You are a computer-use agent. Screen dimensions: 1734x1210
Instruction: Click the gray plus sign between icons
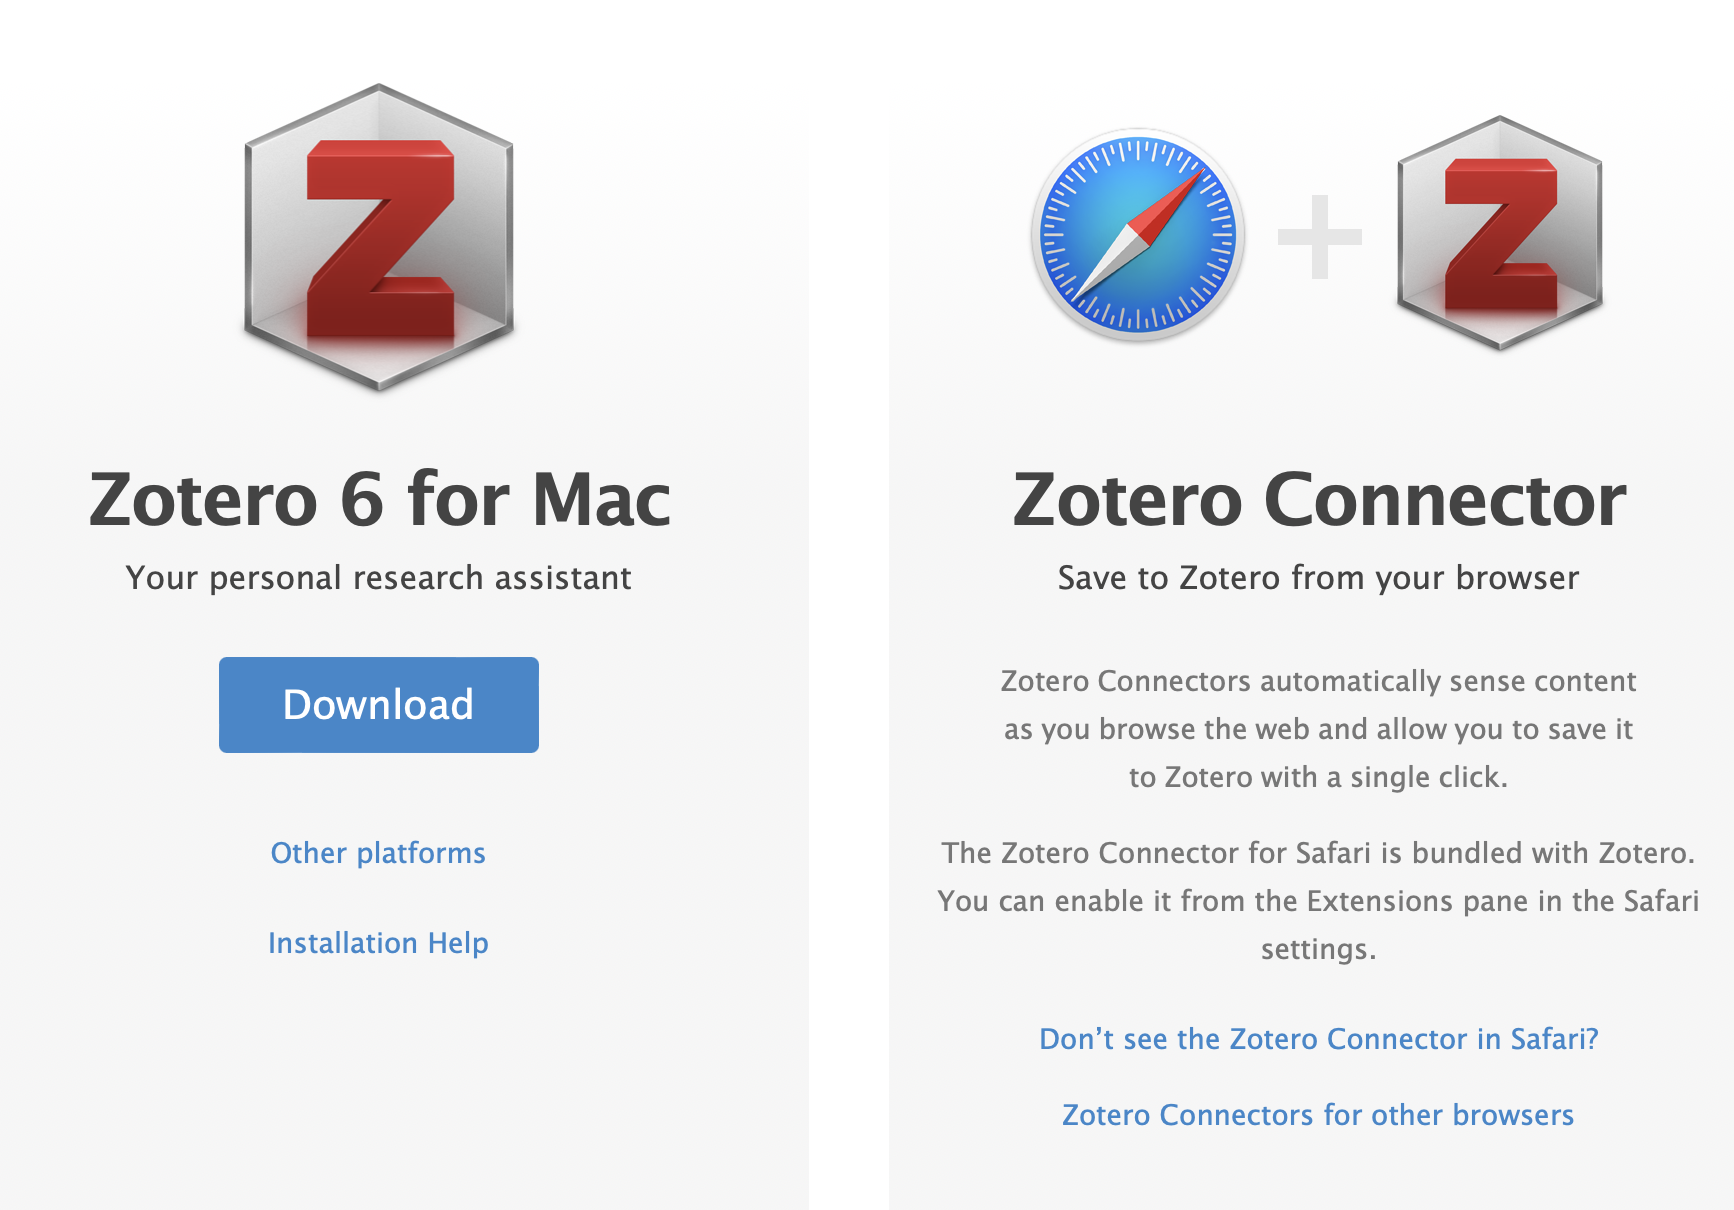1320,237
